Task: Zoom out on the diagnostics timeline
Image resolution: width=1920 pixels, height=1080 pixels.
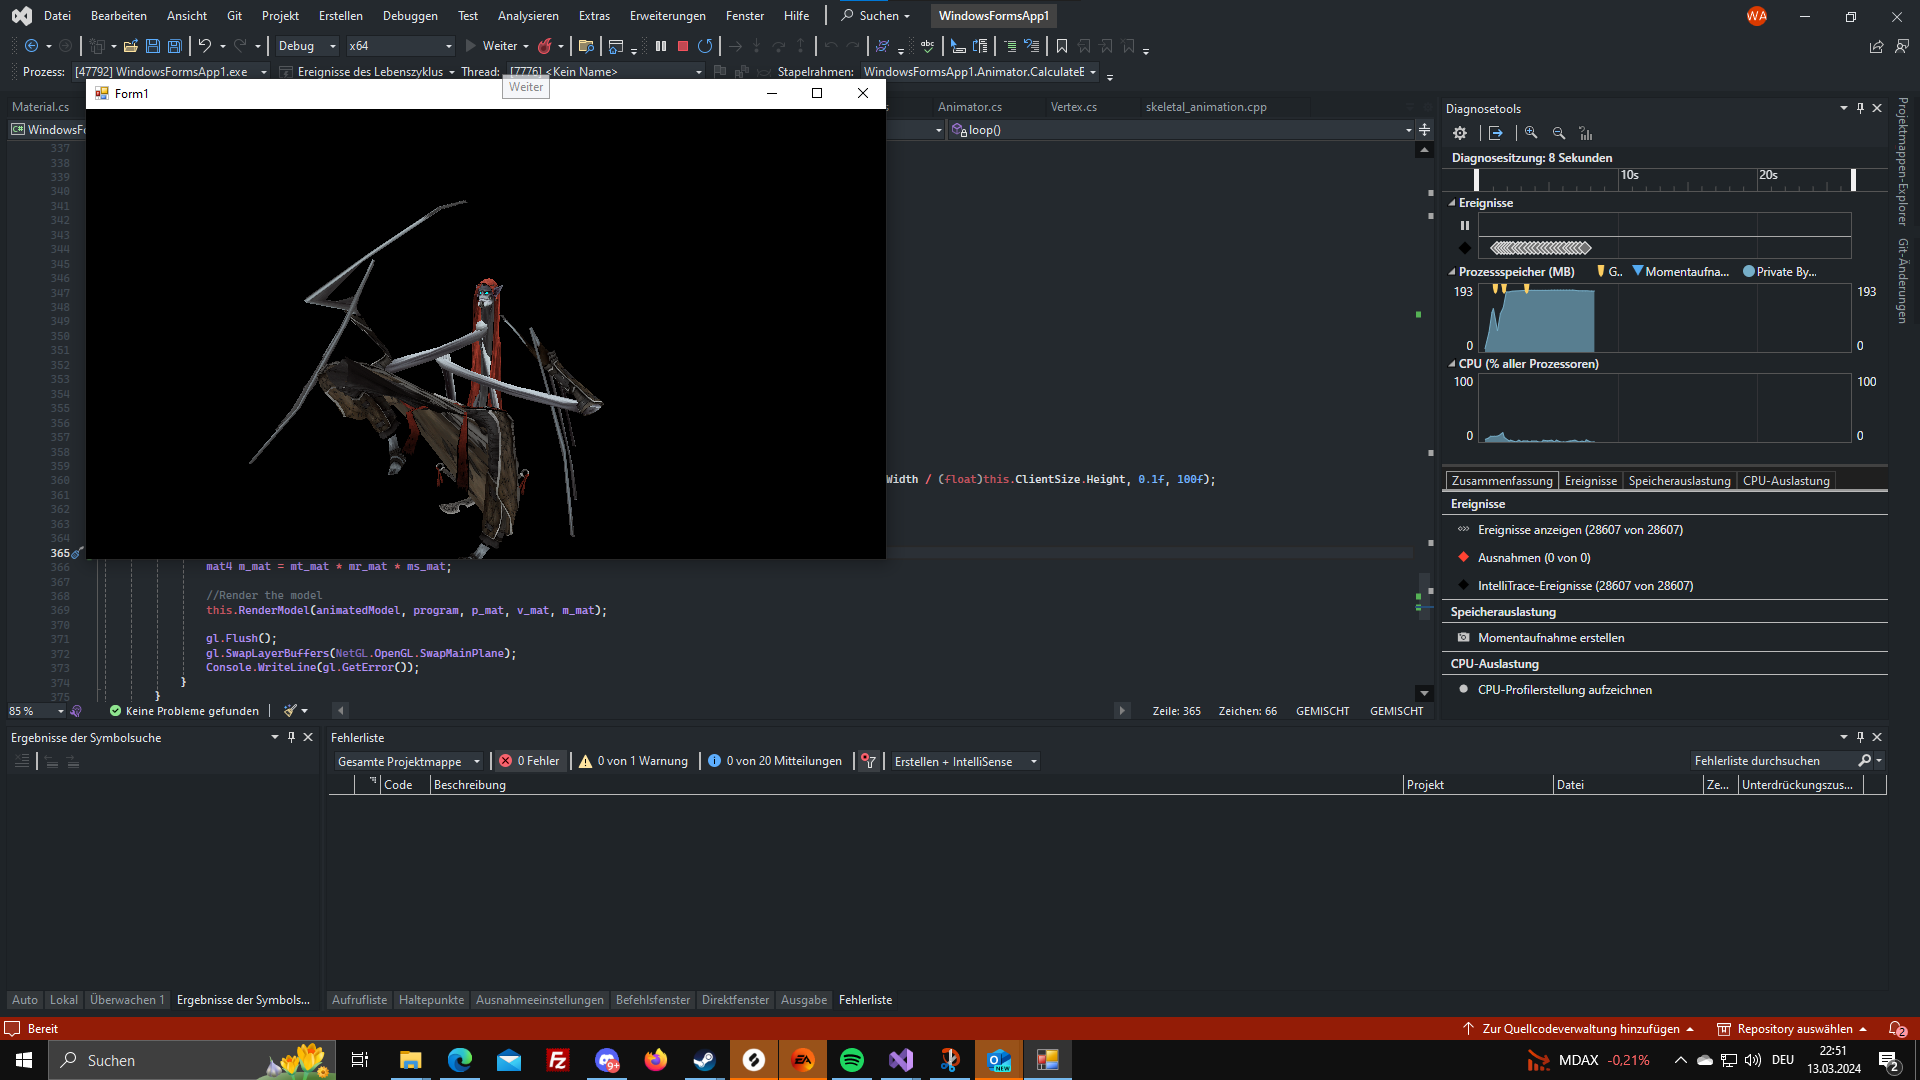Action: [1559, 133]
